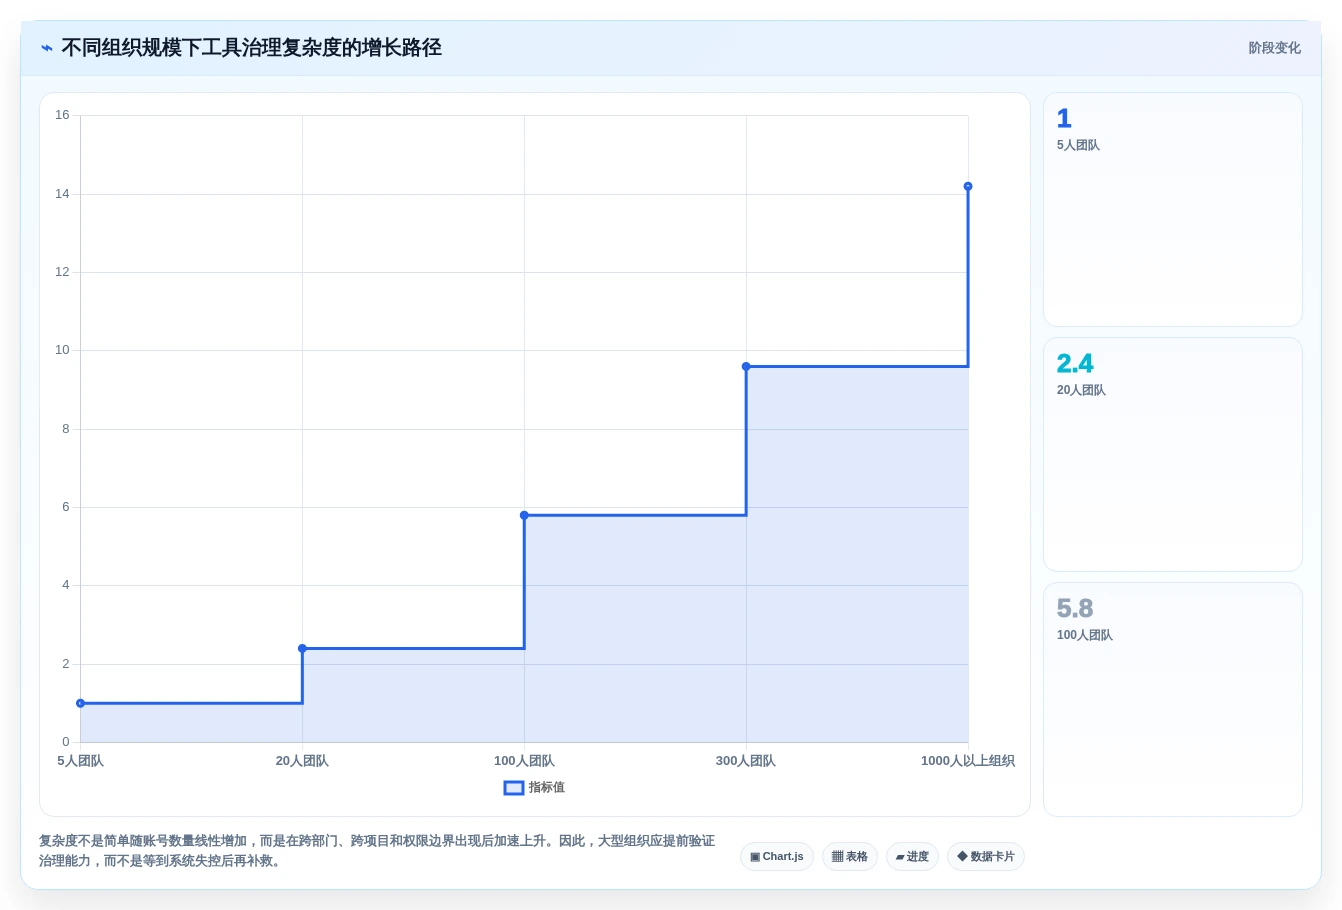Viewport: 1342px width, 910px height.
Task: Toggle the 指标值 legend swatch
Action: click(x=514, y=788)
